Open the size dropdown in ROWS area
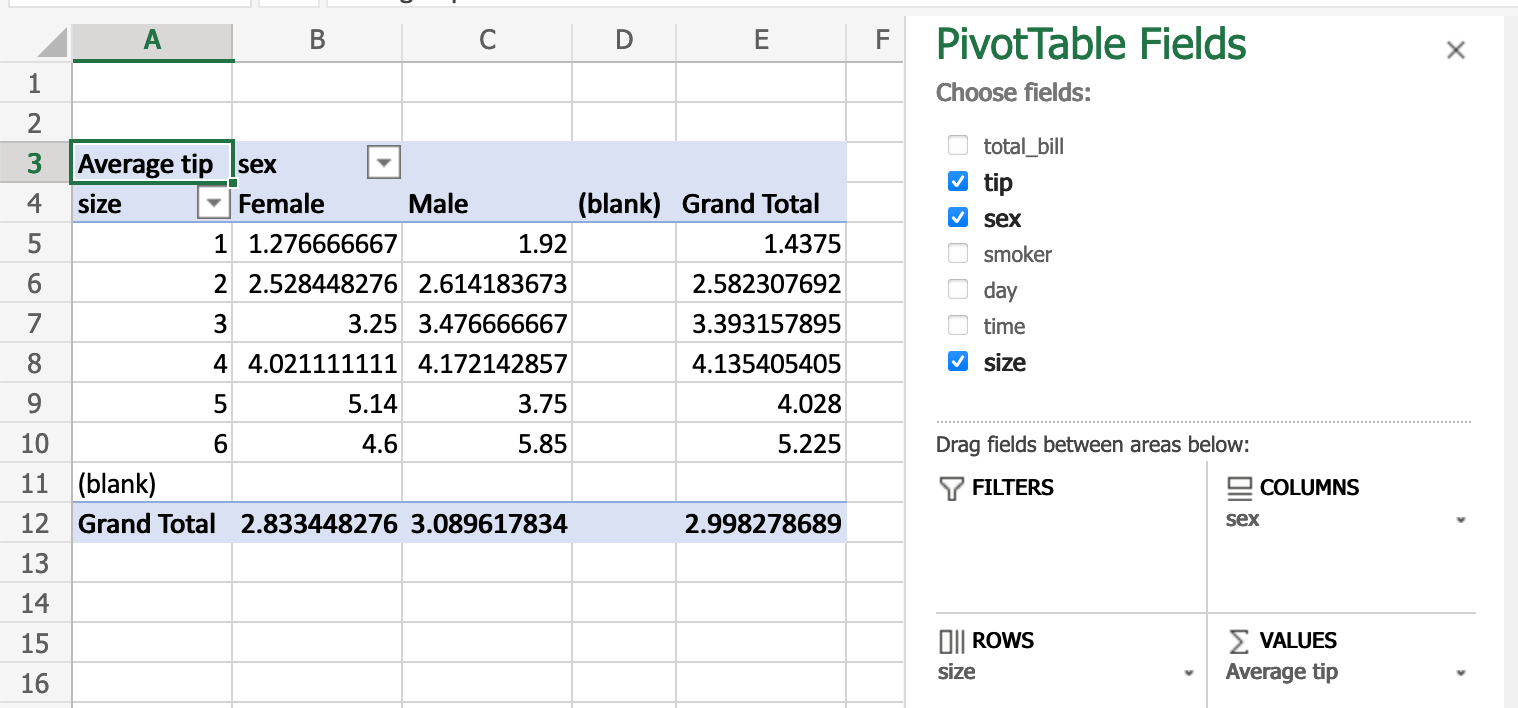 (x=1191, y=671)
